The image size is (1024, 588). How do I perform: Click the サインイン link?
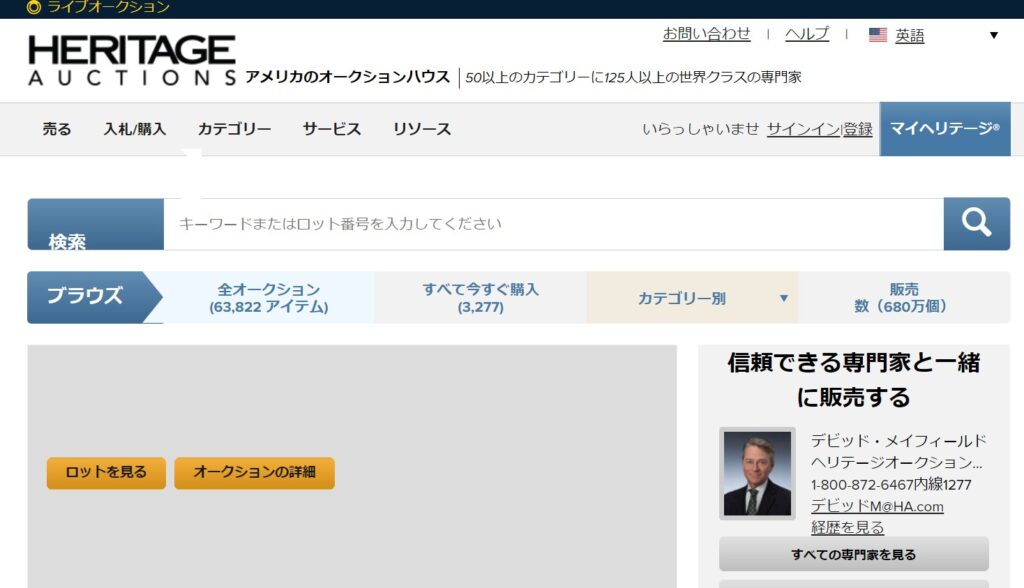803,129
